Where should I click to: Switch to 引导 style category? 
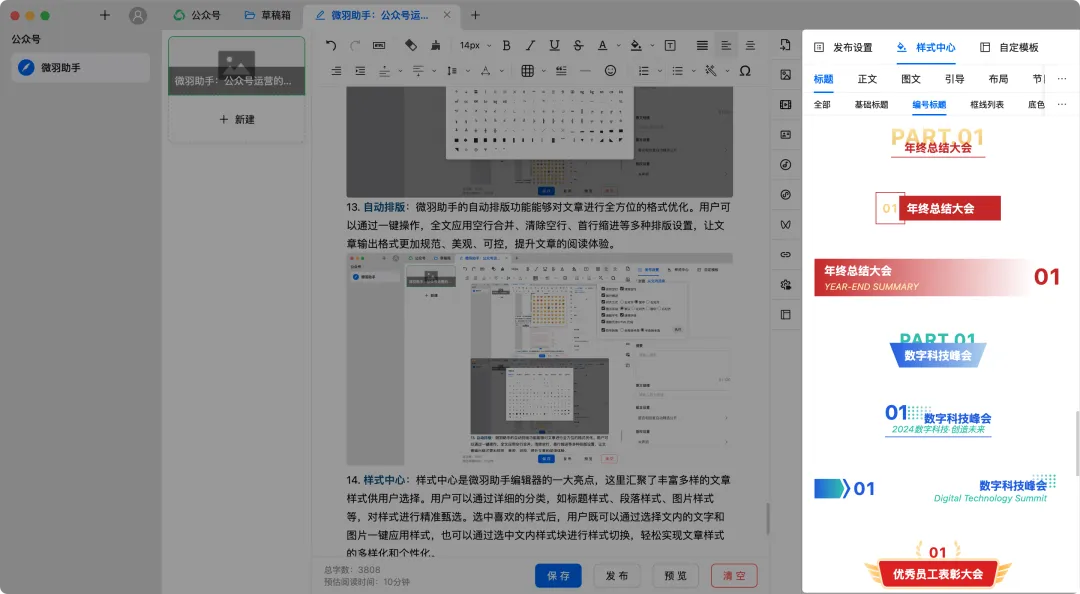pos(955,79)
